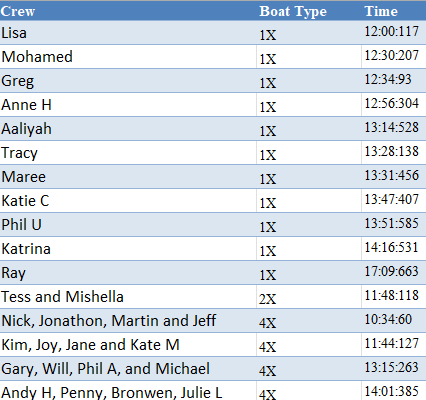
Task: Select Aaliyah's time 13:14:528
Action: coord(394,129)
